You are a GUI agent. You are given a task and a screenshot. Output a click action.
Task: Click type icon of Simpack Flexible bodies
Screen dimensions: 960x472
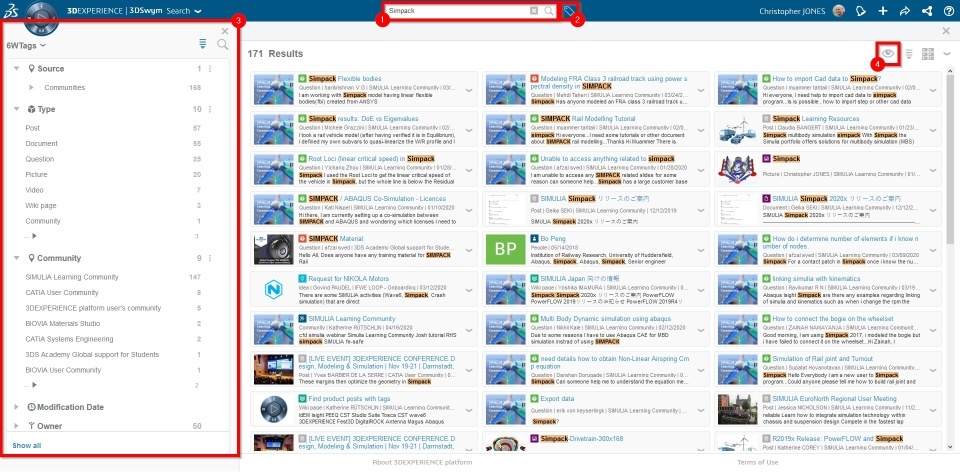(302, 79)
